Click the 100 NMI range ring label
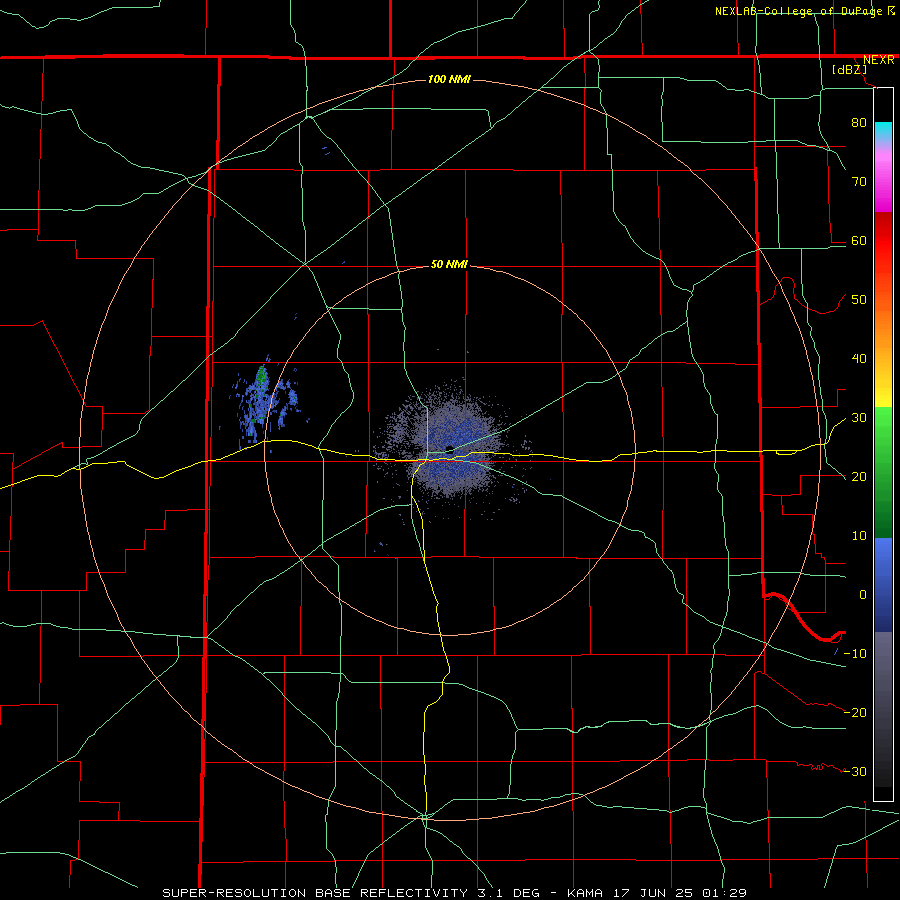The width and height of the screenshot is (900, 900). (449, 79)
